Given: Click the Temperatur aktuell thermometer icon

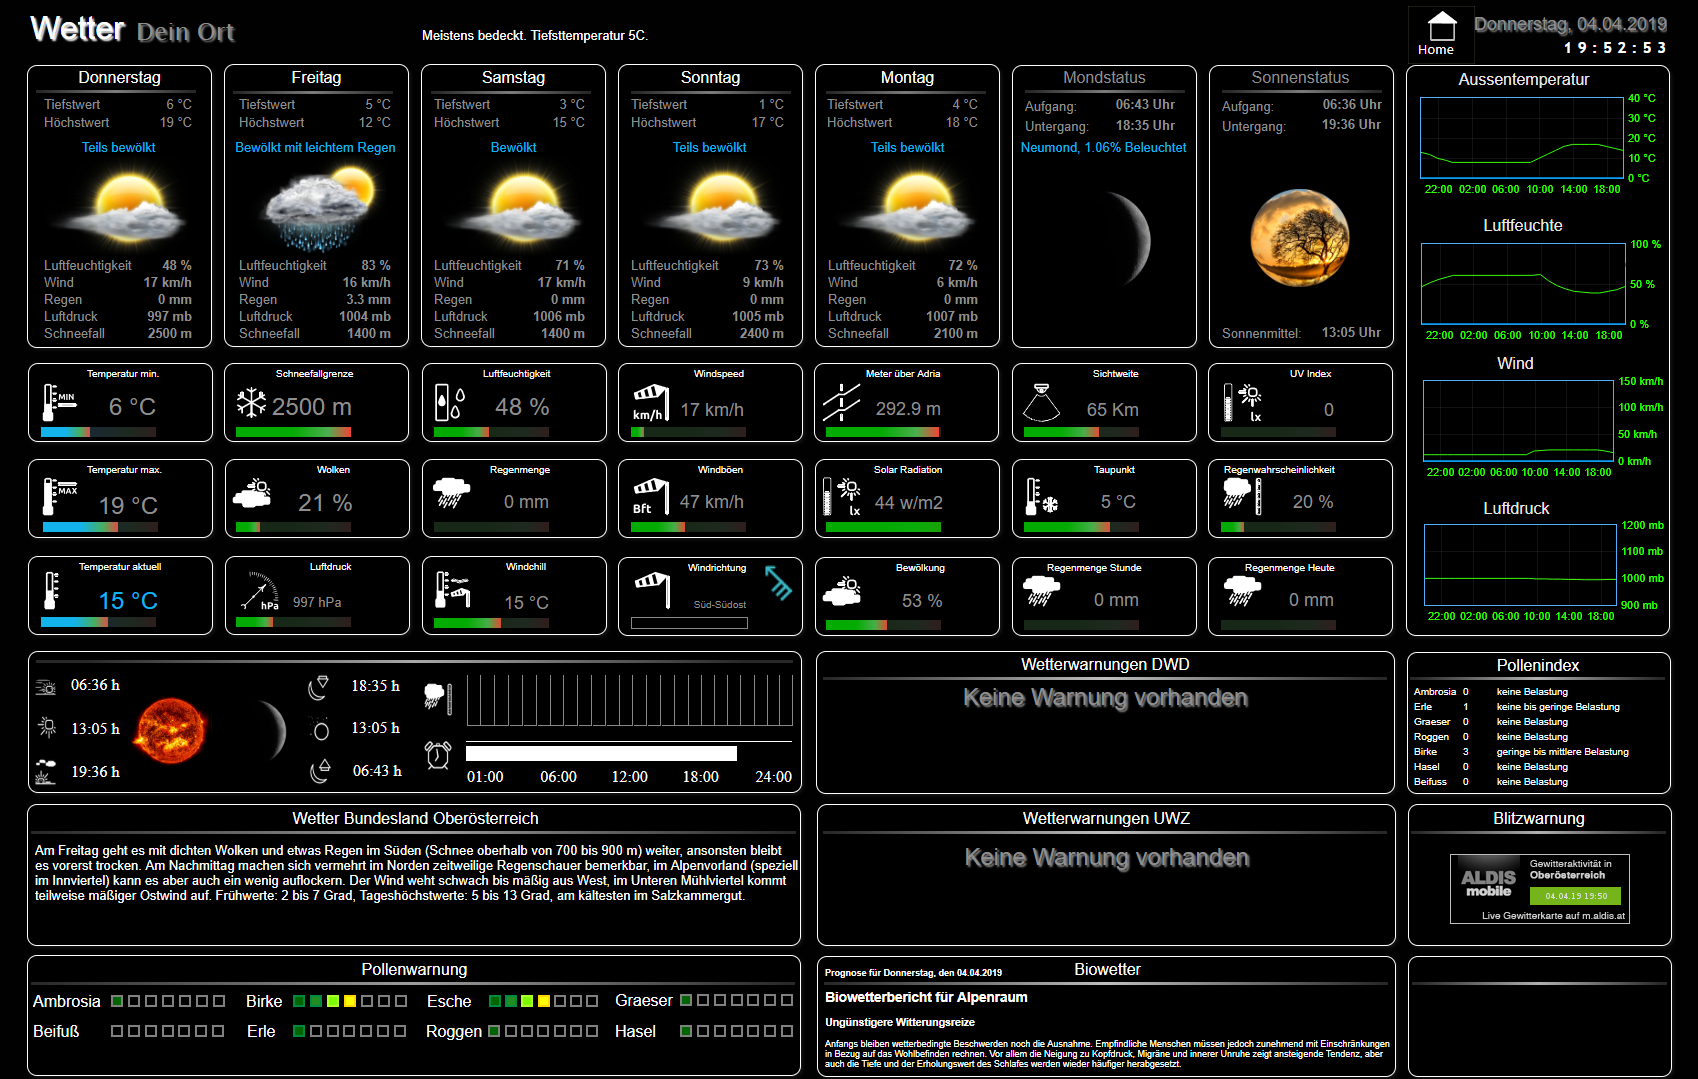Looking at the screenshot, I should [51, 590].
